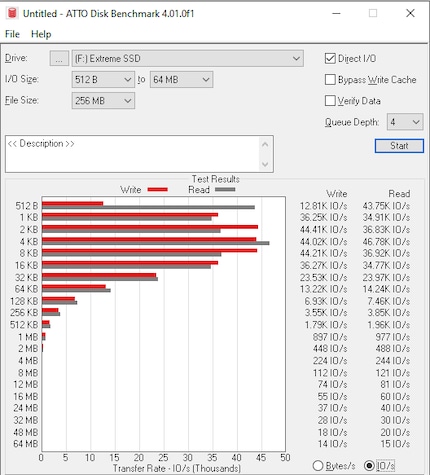Open the File menu
430x475 pixels.
coord(12,34)
